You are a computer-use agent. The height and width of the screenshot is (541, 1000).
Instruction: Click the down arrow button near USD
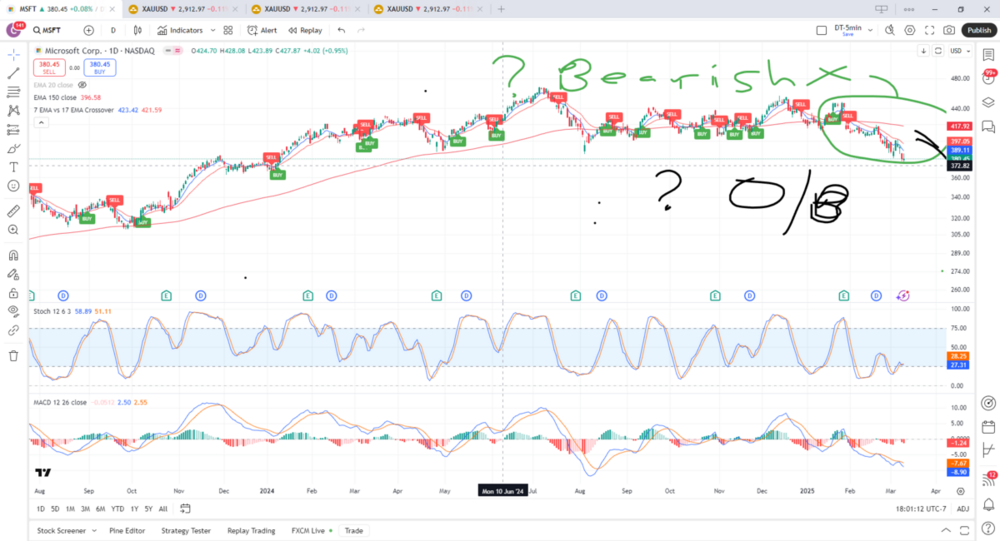923,51
